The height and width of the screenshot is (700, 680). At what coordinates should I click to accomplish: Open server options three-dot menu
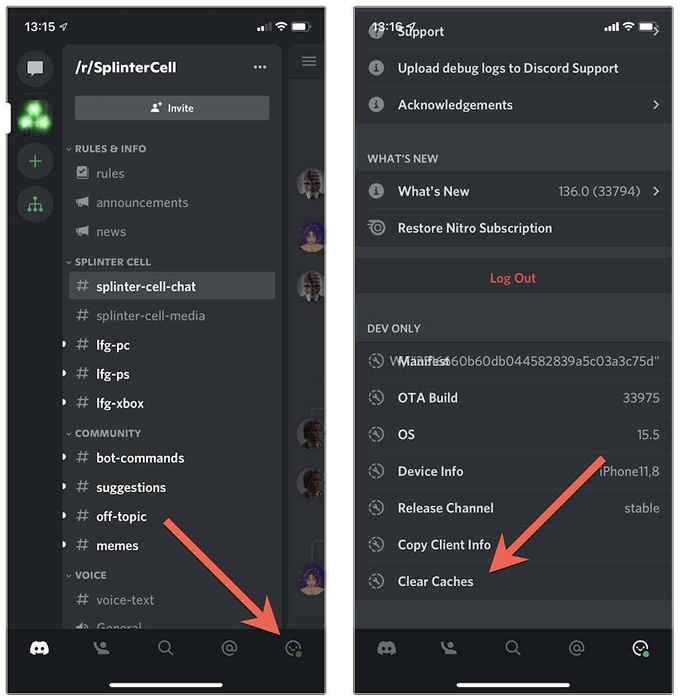tap(260, 67)
